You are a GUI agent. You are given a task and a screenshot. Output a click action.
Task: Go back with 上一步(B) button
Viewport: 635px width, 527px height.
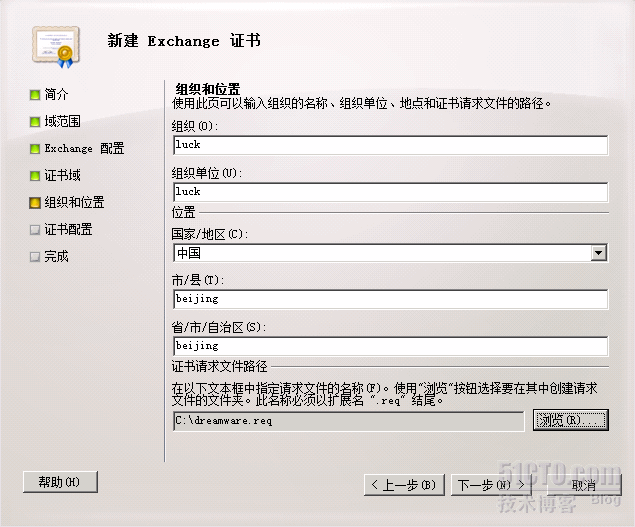[404, 485]
